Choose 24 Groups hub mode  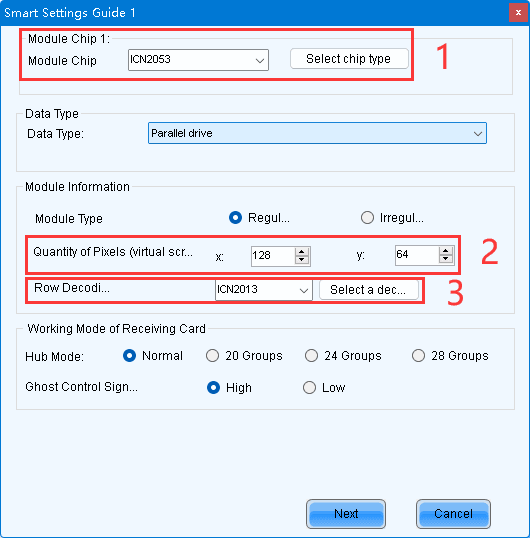pyautogui.click(x=311, y=355)
